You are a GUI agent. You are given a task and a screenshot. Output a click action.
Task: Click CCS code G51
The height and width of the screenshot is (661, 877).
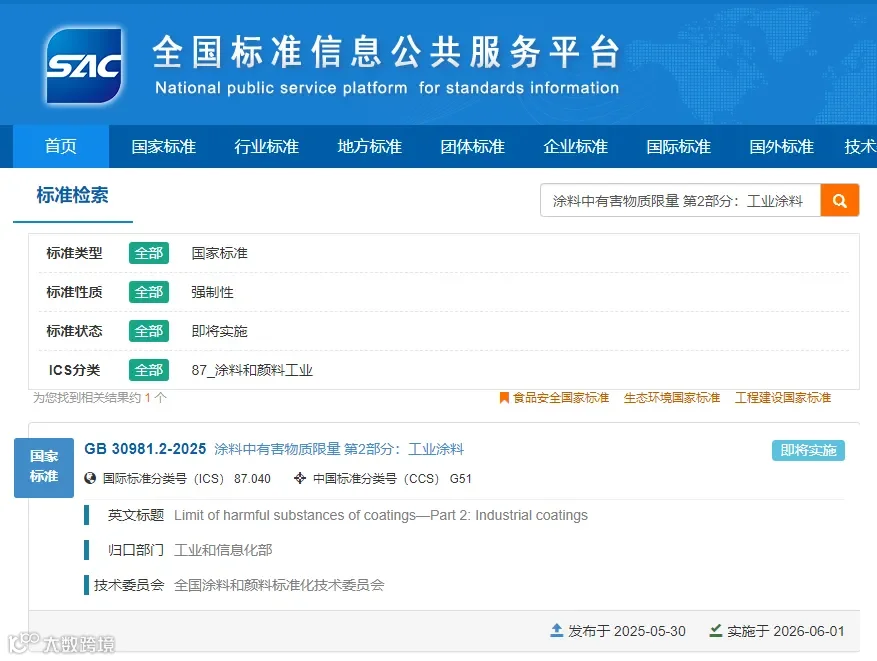461,479
